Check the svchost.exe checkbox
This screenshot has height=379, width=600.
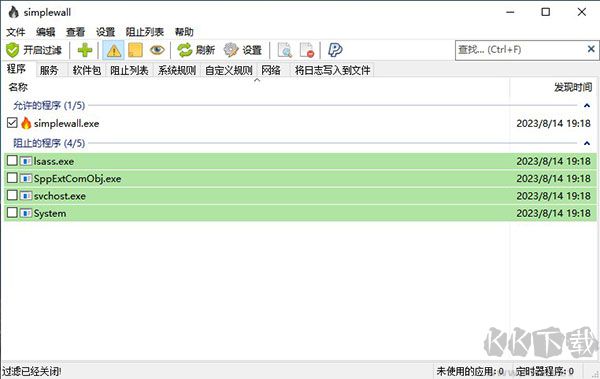click(x=12, y=195)
